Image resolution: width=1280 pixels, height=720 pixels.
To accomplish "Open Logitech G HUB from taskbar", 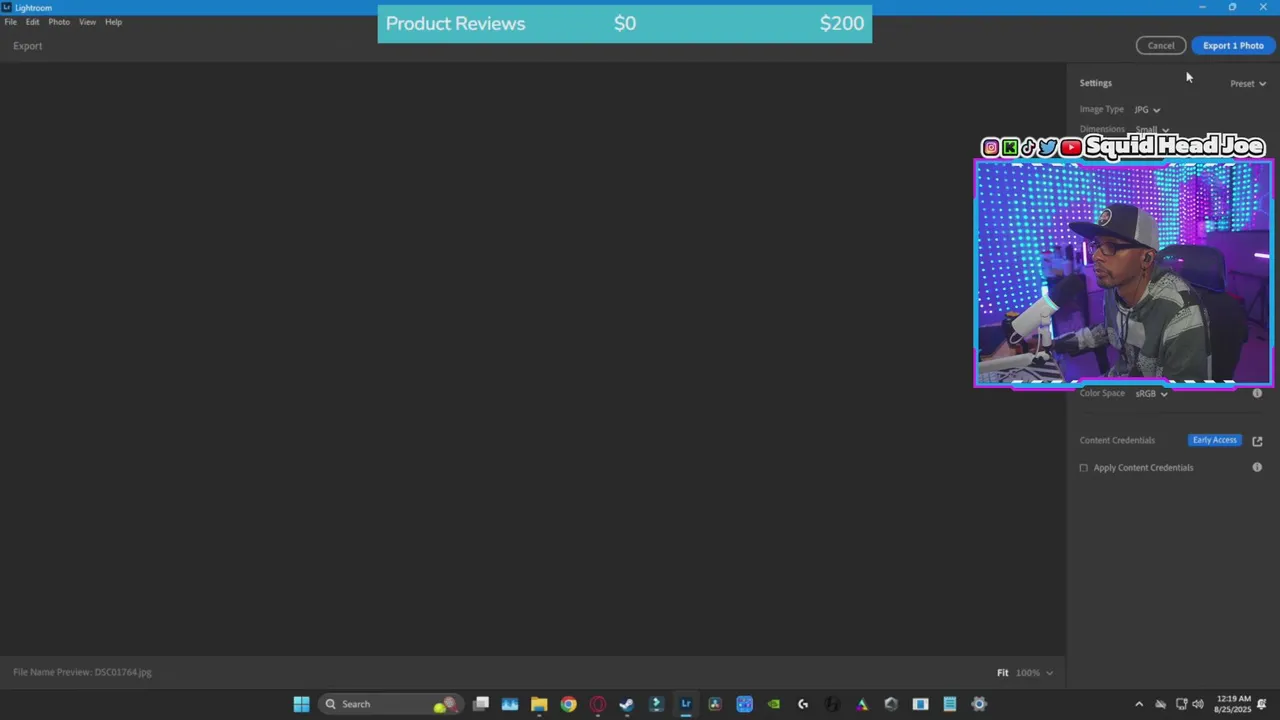I will (803, 704).
